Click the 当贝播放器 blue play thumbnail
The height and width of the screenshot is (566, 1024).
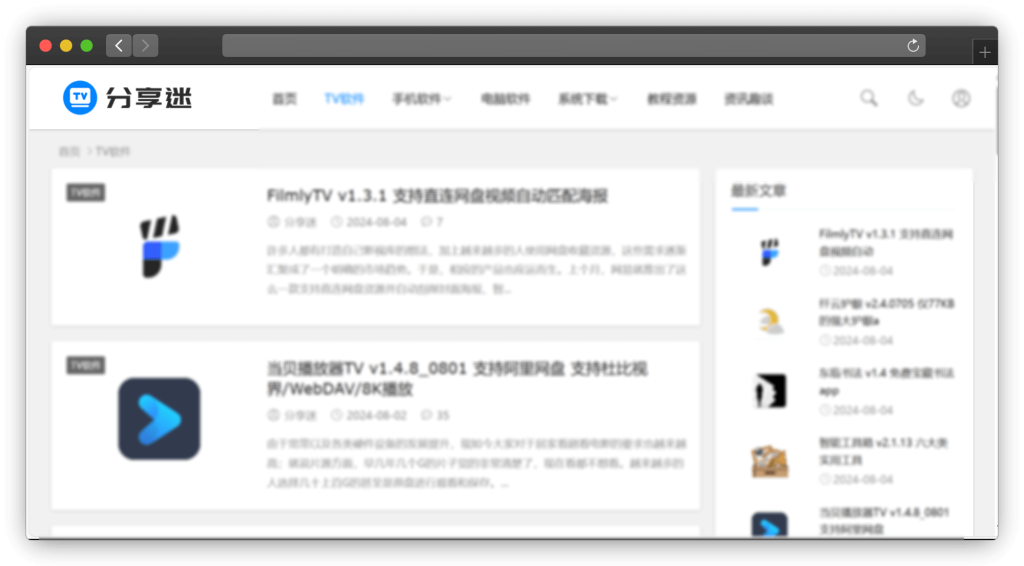pos(159,418)
